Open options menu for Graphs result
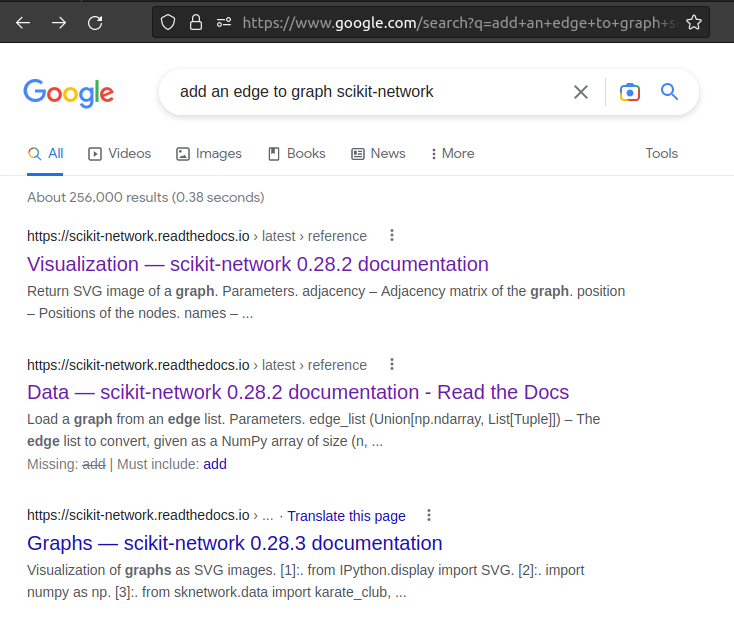 click(429, 515)
